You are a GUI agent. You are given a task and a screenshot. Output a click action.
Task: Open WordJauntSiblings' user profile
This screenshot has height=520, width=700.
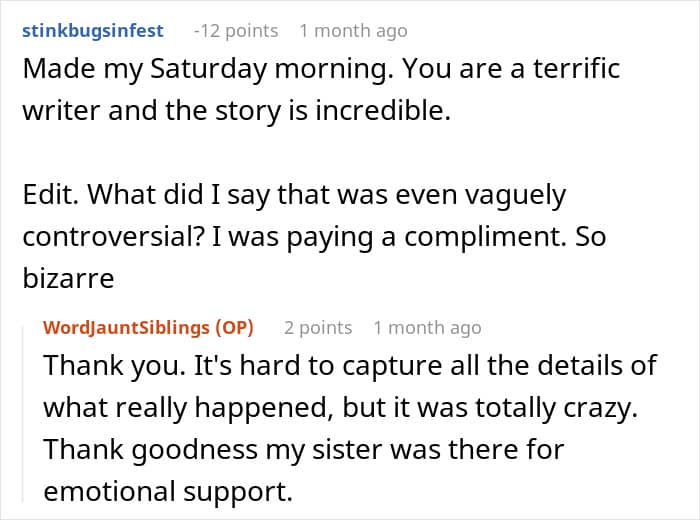tap(123, 327)
